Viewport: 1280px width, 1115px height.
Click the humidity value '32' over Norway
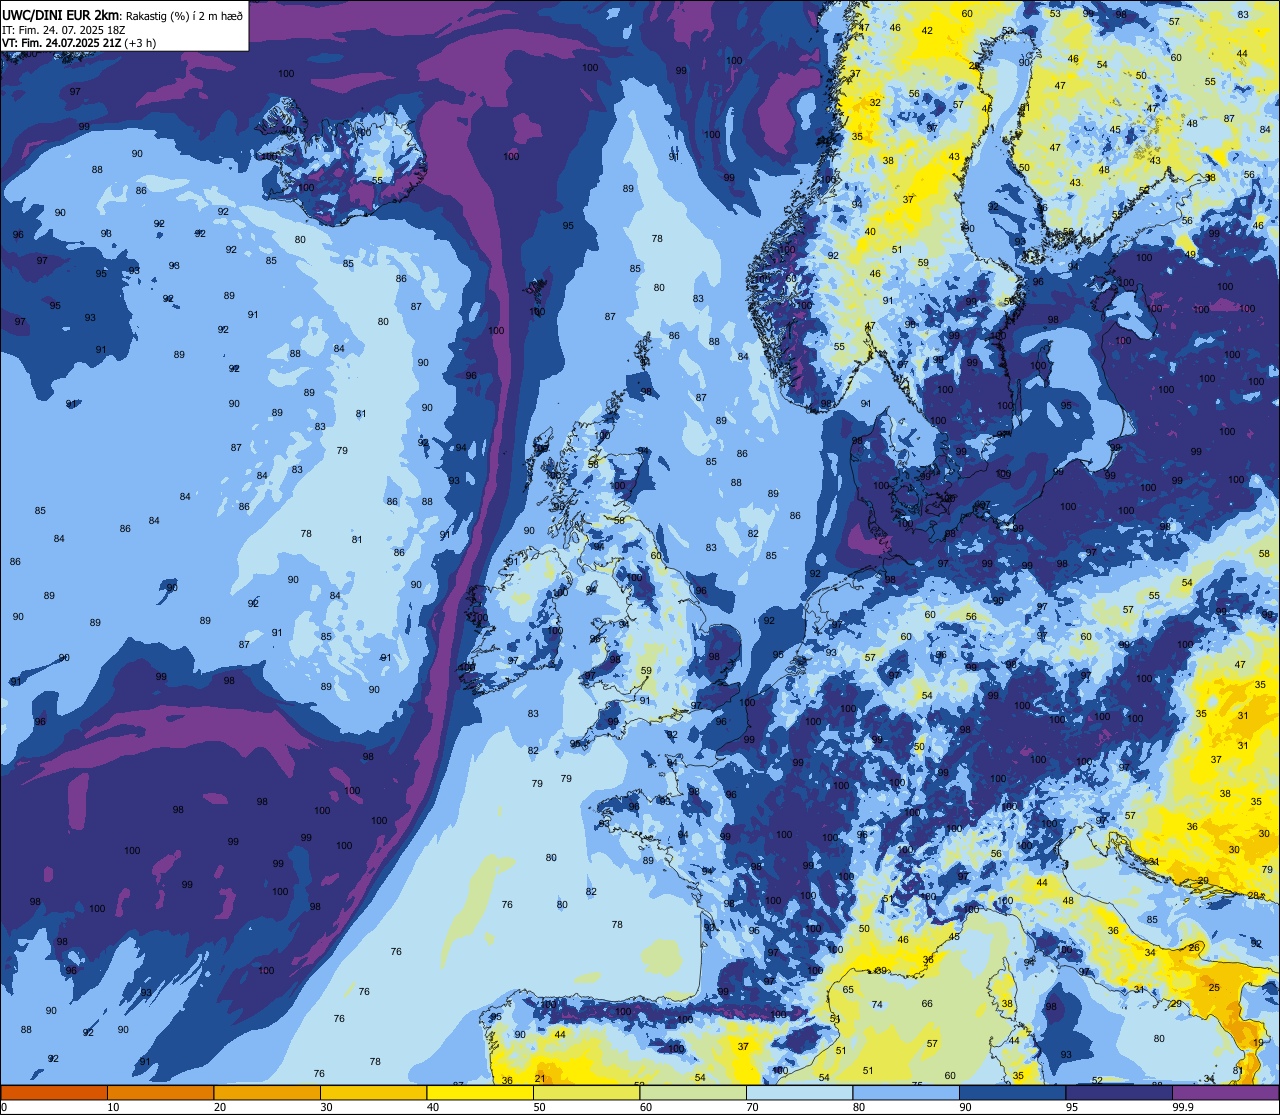click(x=875, y=102)
